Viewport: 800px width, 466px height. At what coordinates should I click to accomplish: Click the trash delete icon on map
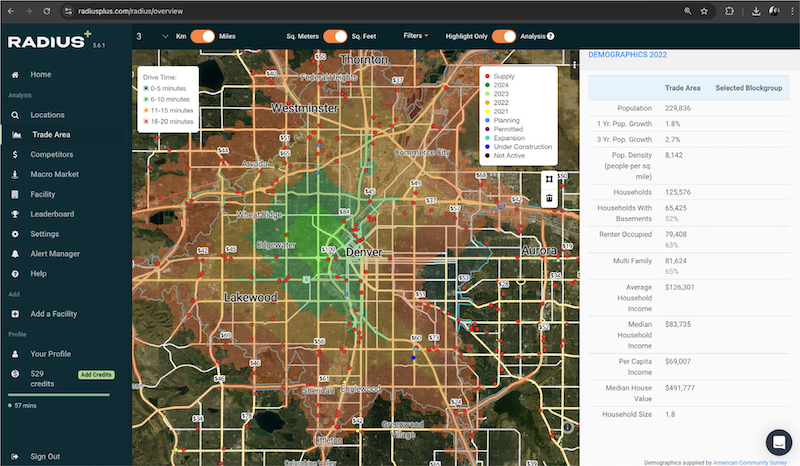(549, 199)
